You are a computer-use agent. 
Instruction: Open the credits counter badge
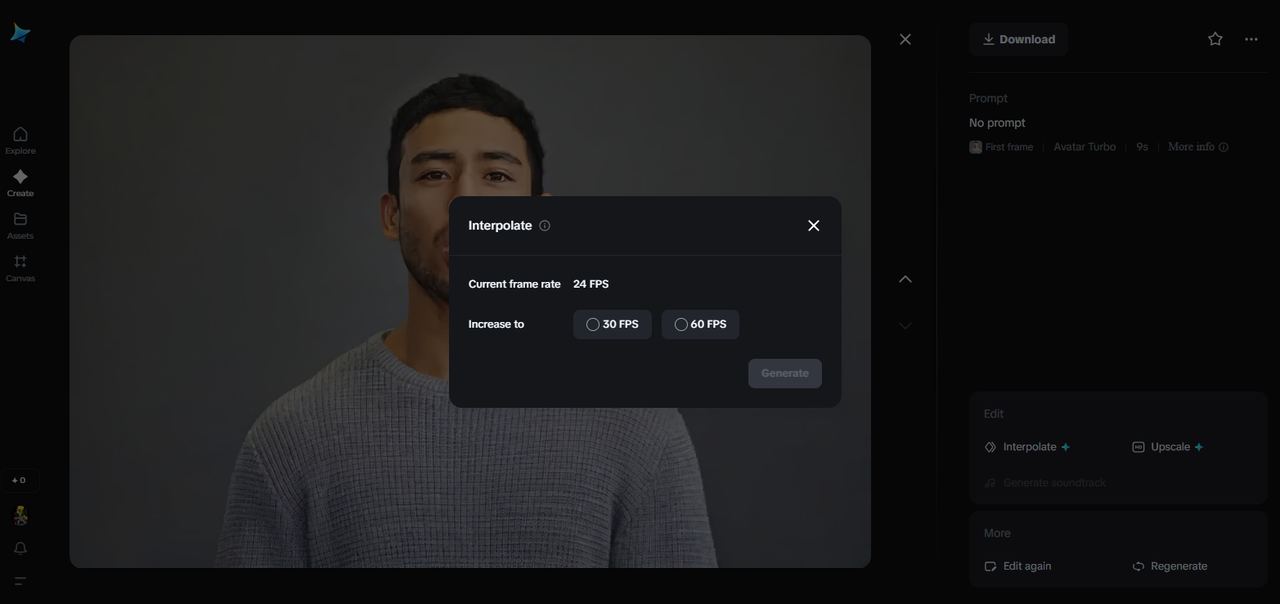(x=20, y=480)
